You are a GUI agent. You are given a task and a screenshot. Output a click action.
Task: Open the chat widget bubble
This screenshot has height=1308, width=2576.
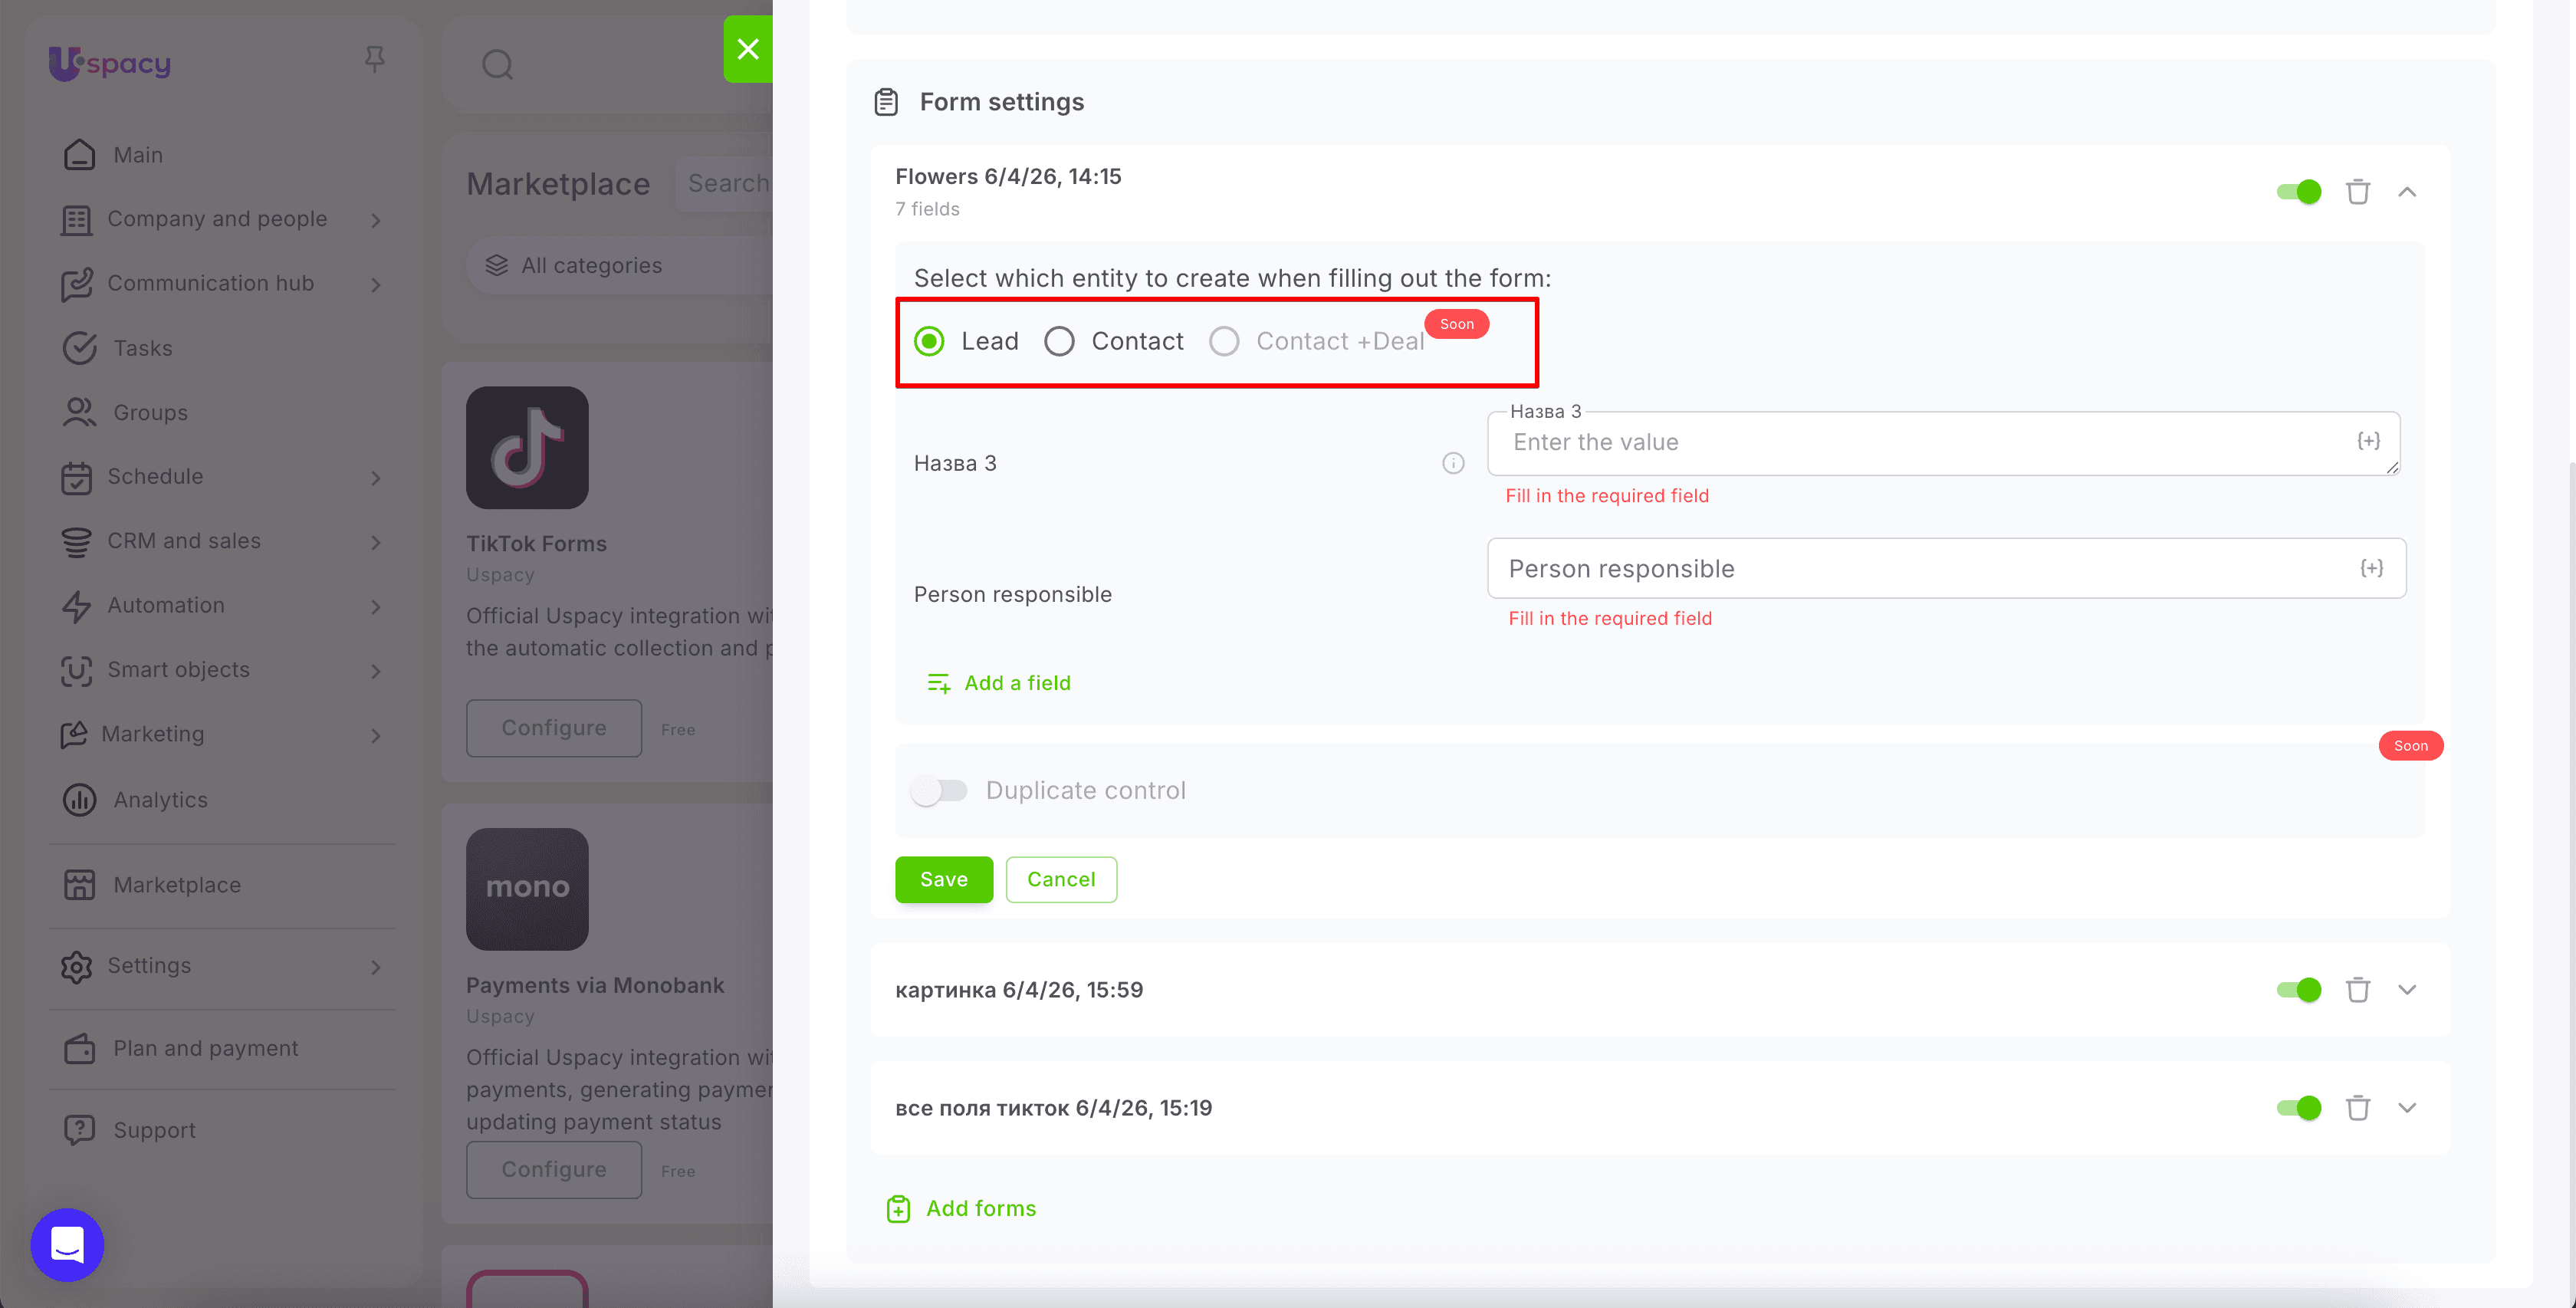(x=67, y=1245)
